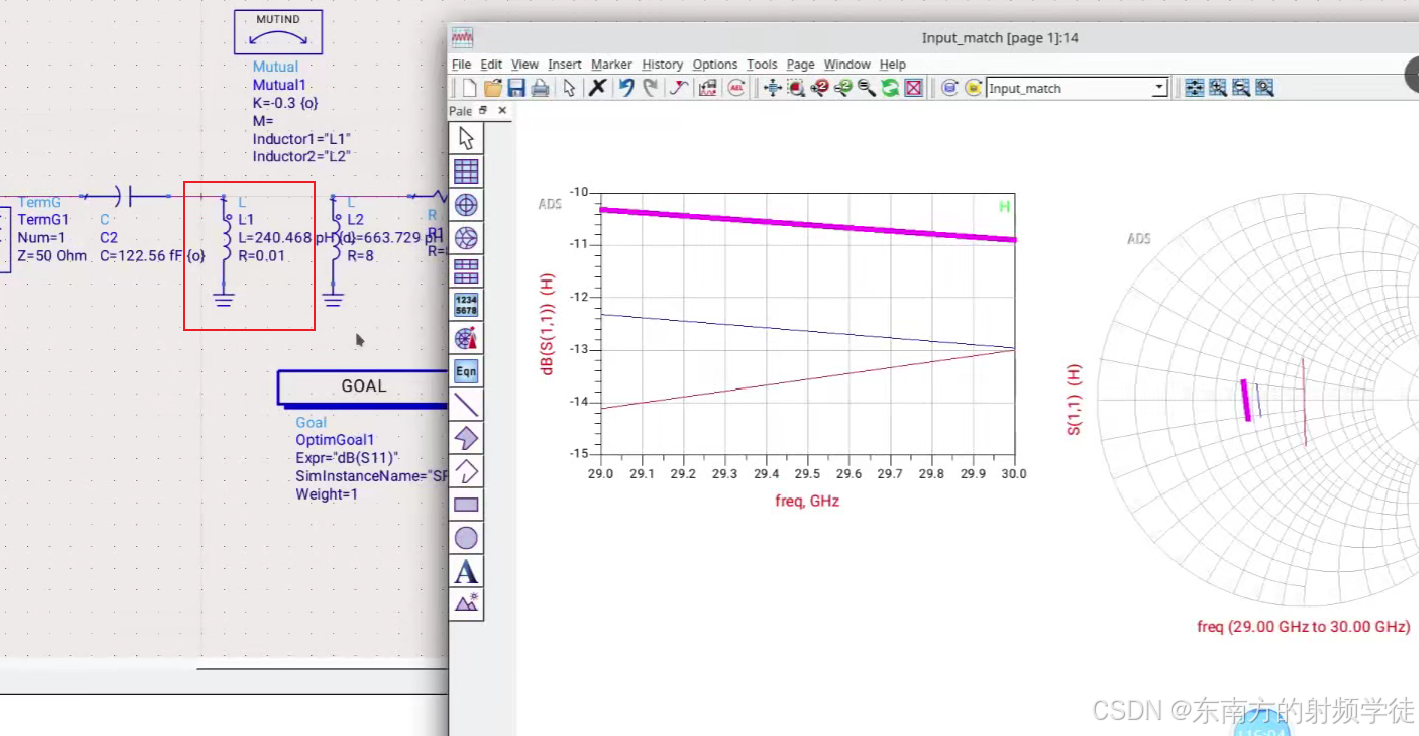Open the Marker menu
The width and height of the screenshot is (1419, 736).
(x=611, y=64)
